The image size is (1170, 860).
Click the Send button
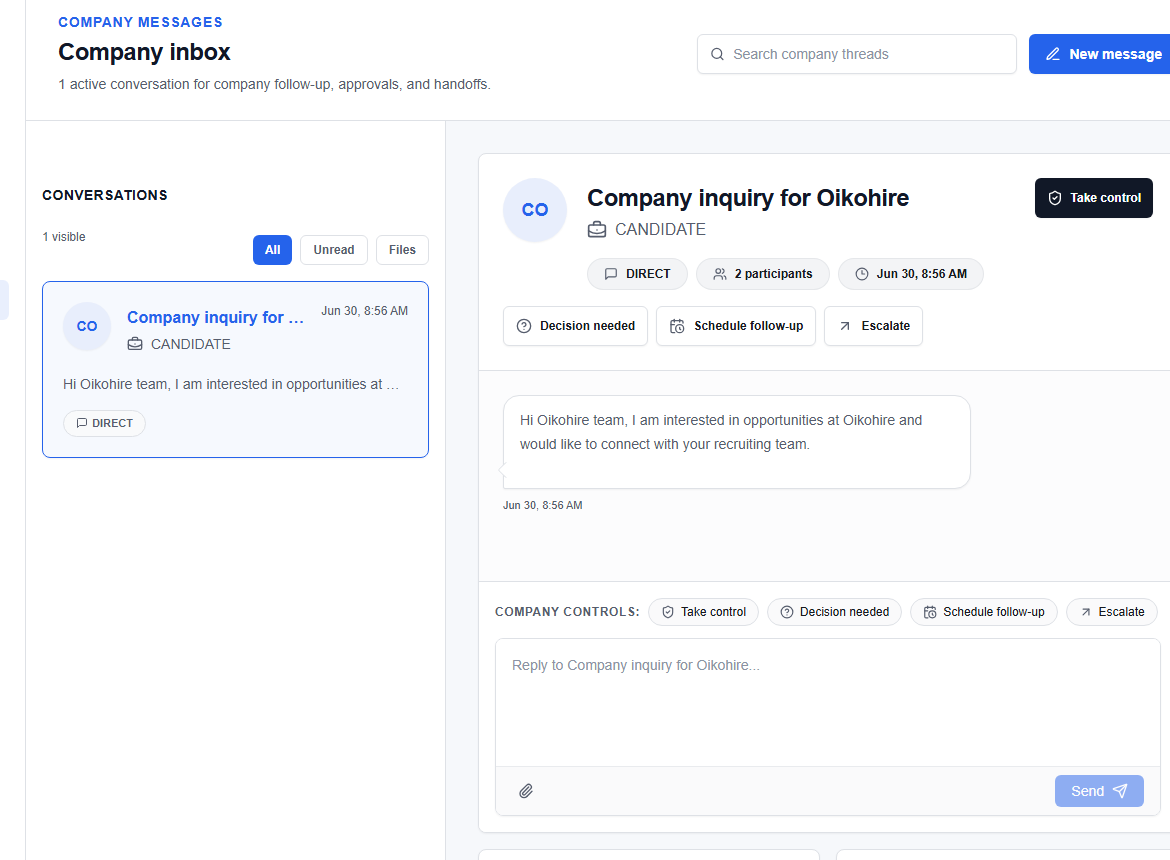click(x=1098, y=791)
